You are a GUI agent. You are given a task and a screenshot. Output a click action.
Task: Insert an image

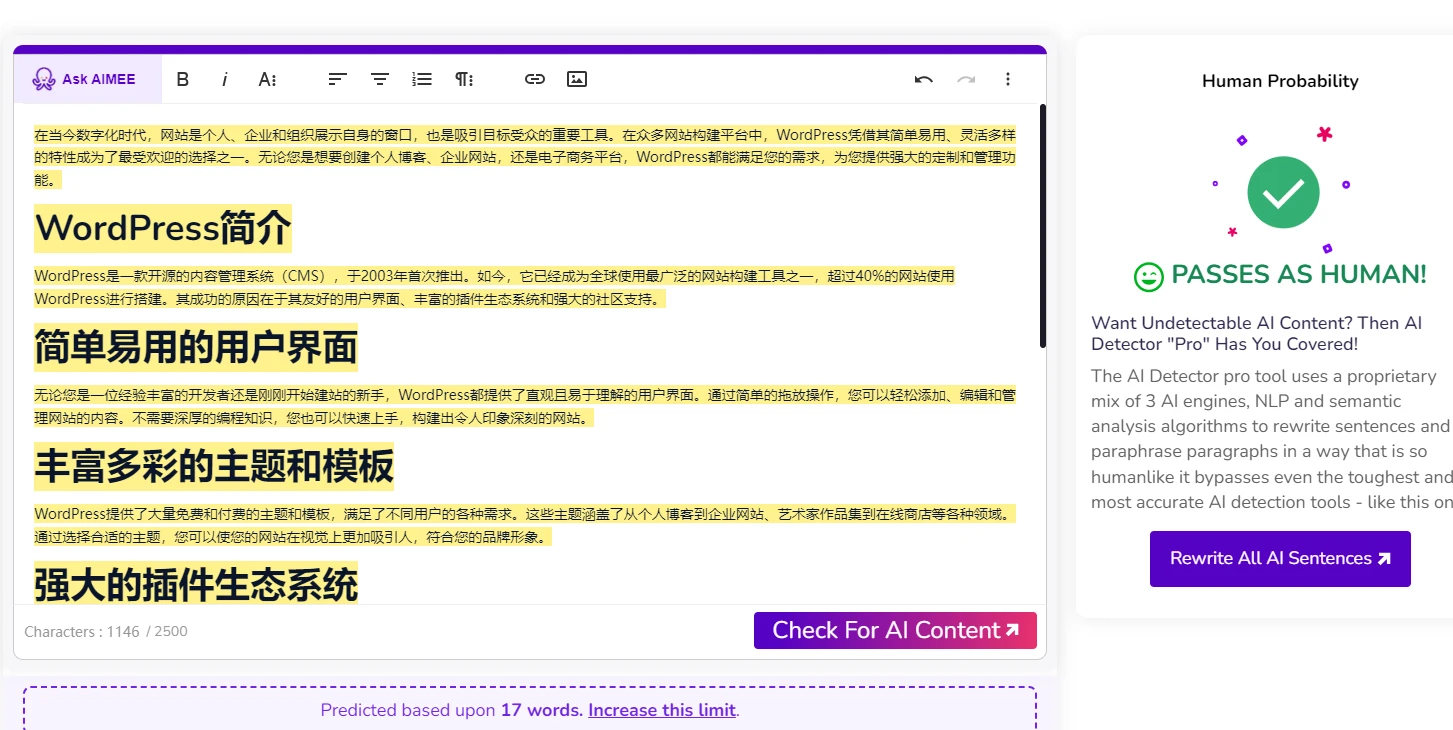pos(577,79)
